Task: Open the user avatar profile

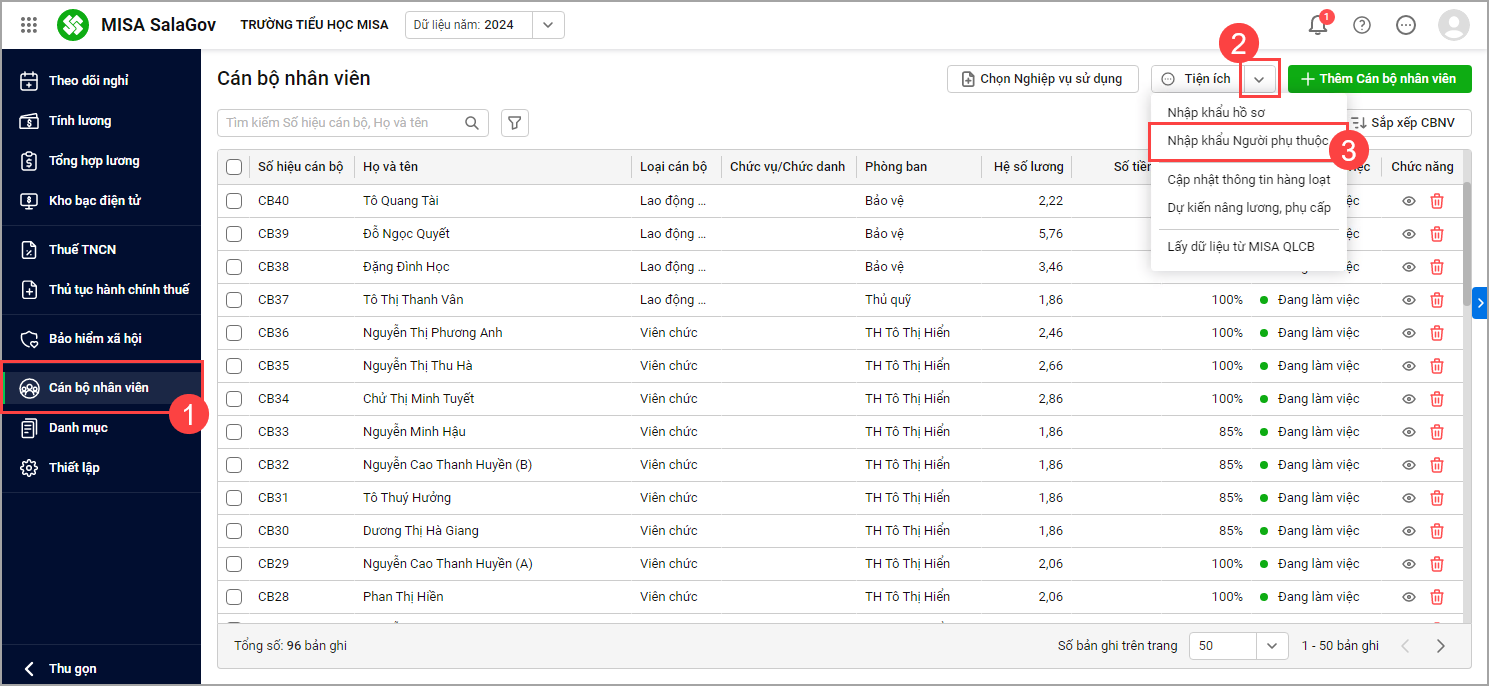Action: (1453, 25)
